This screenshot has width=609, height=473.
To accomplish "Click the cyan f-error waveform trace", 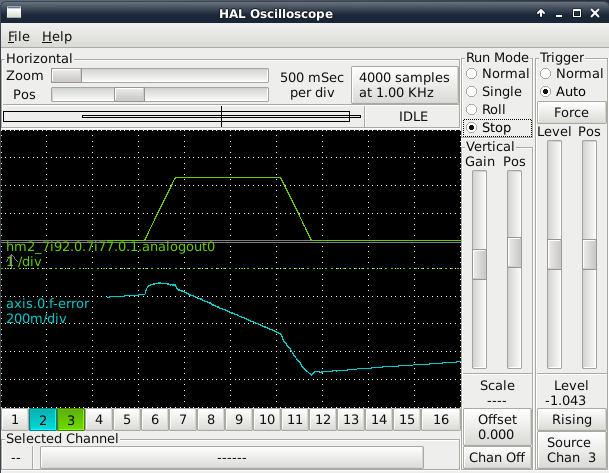I will point(233,312).
